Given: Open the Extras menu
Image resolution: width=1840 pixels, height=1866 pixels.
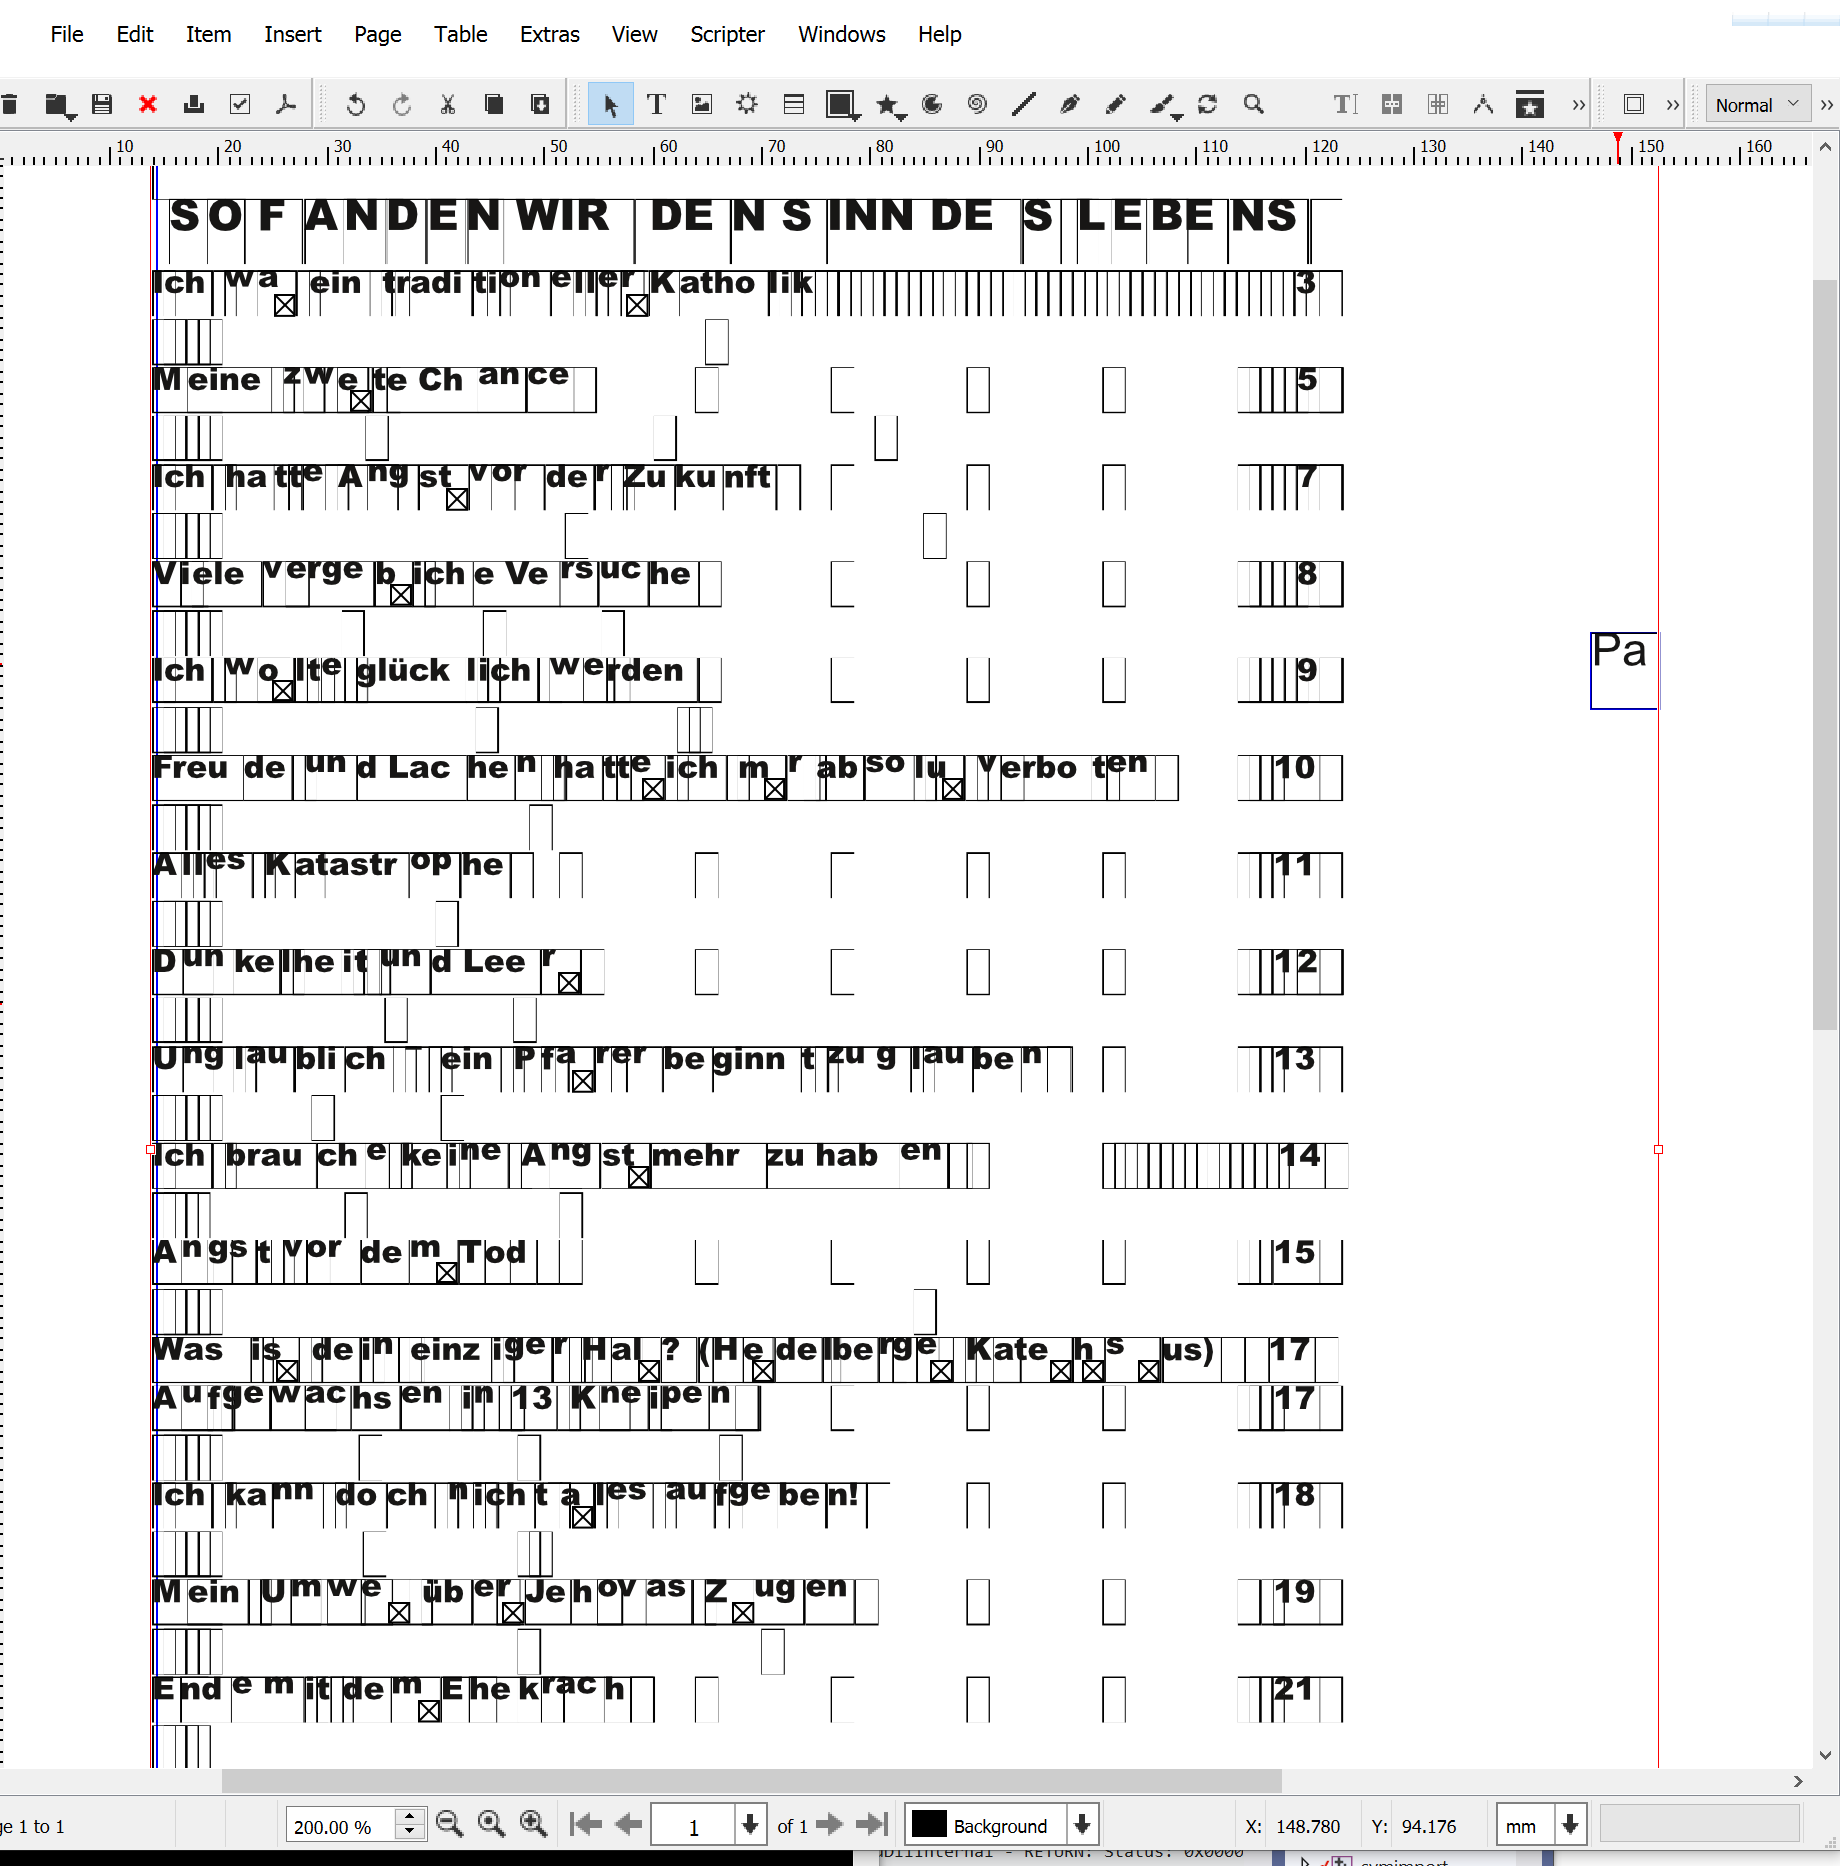Looking at the screenshot, I should [x=549, y=34].
